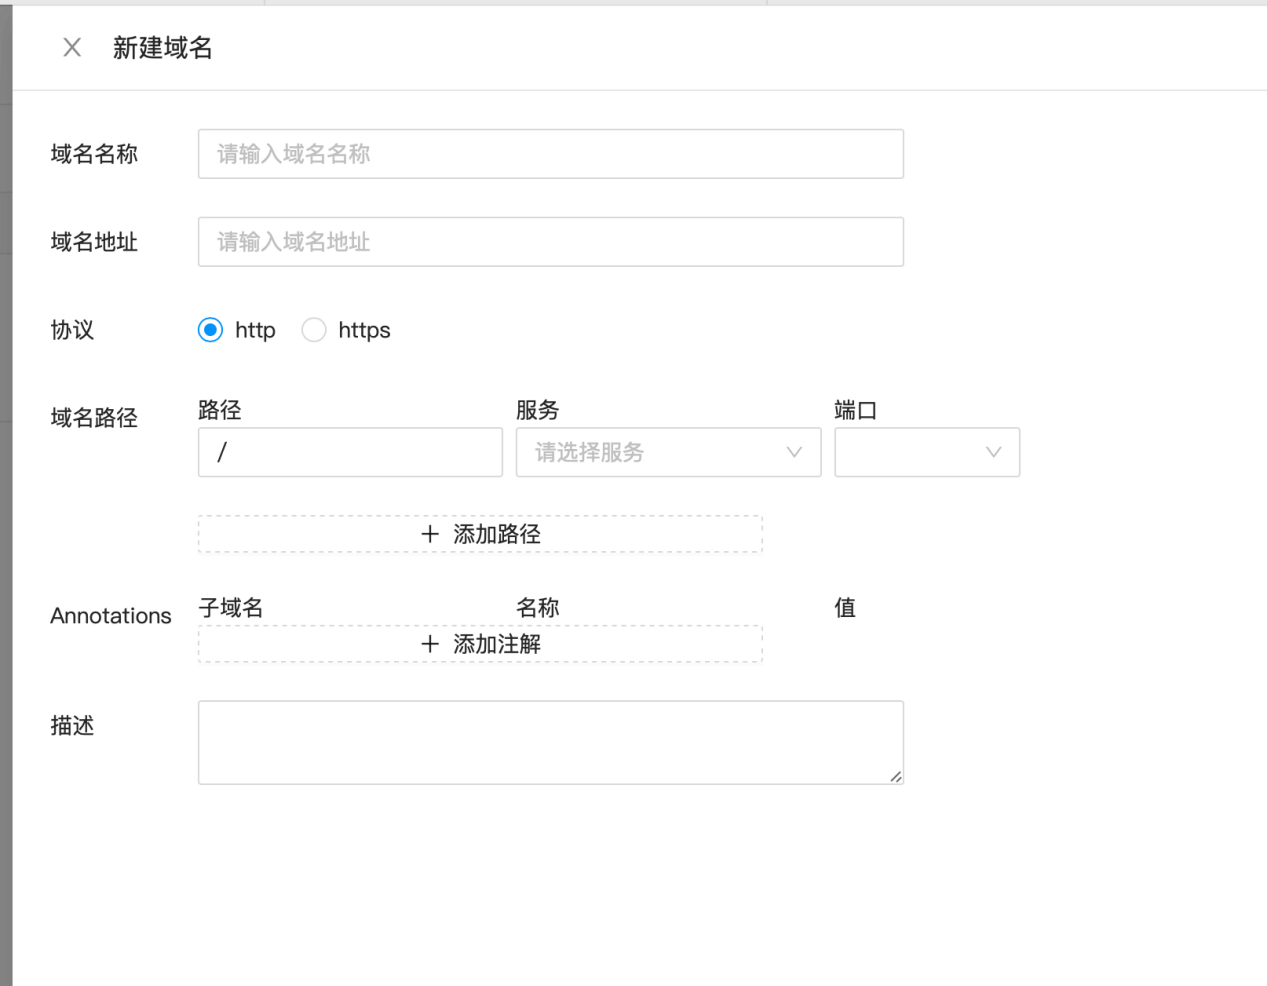Viewport: 1267px width, 986px height.
Task: Open the 请选择服务 dropdown
Action: (650, 452)
